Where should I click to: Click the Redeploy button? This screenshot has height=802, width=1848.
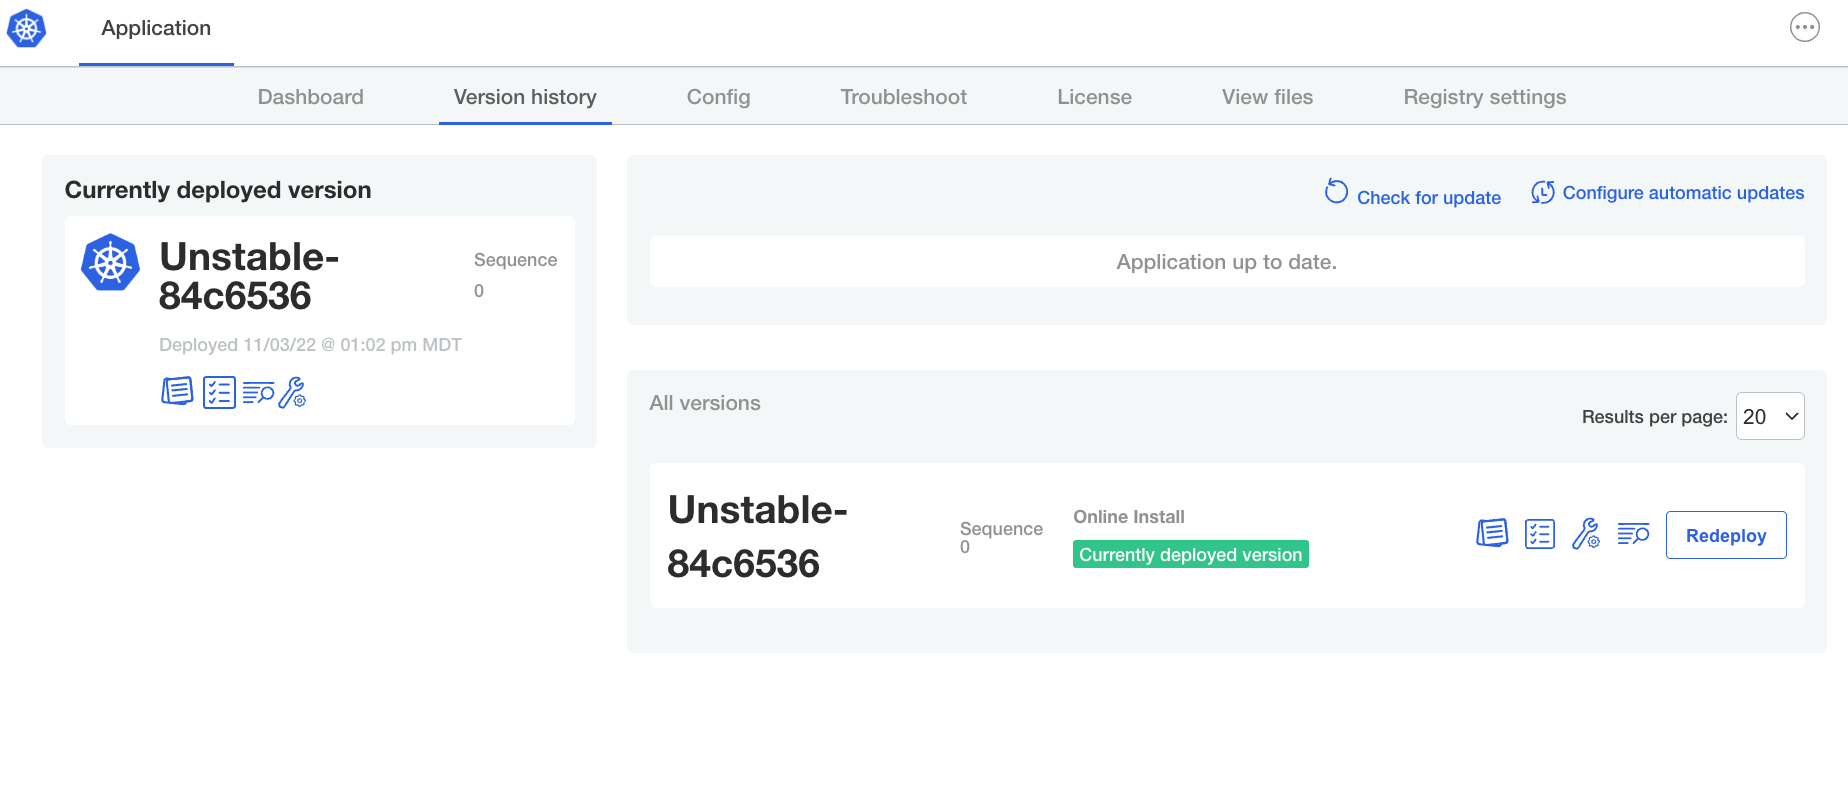(1726, 535)
